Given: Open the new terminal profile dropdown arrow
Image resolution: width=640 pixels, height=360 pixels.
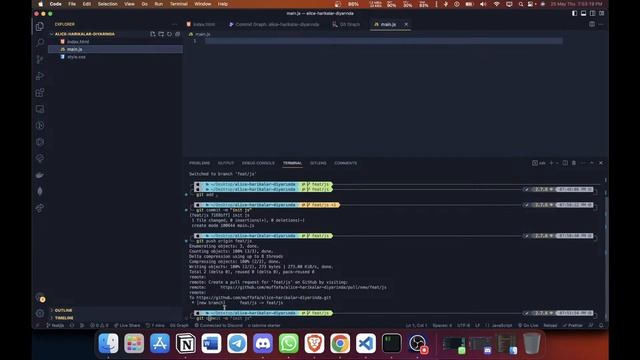Looking at the screenshot, I should coord(557,163).
